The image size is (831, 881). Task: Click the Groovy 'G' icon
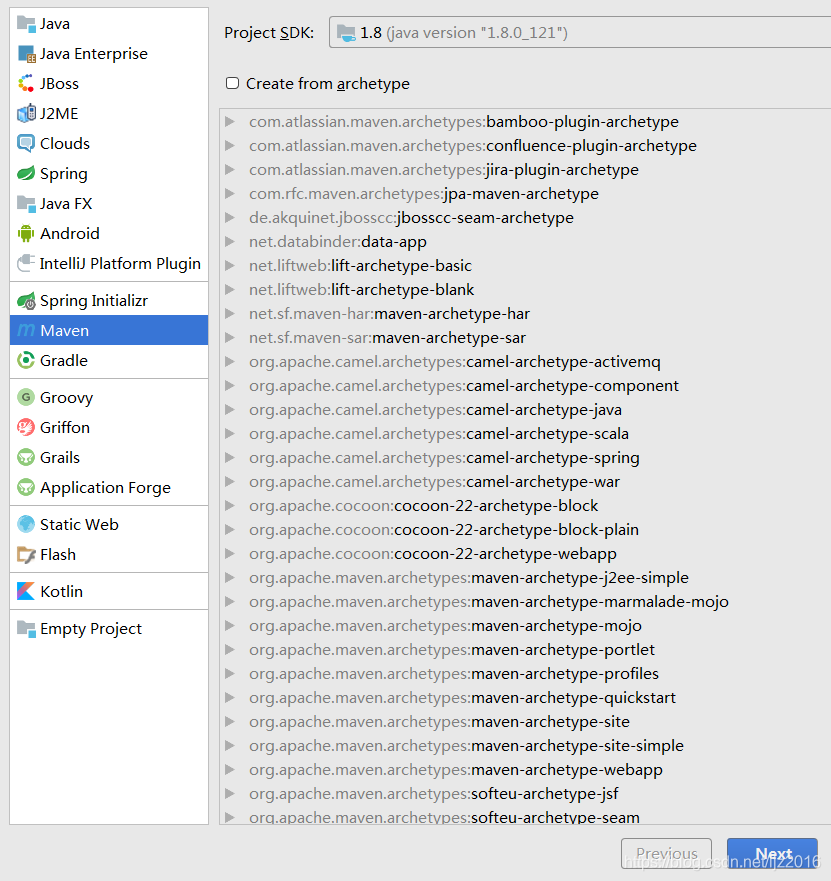click(26, 397)
